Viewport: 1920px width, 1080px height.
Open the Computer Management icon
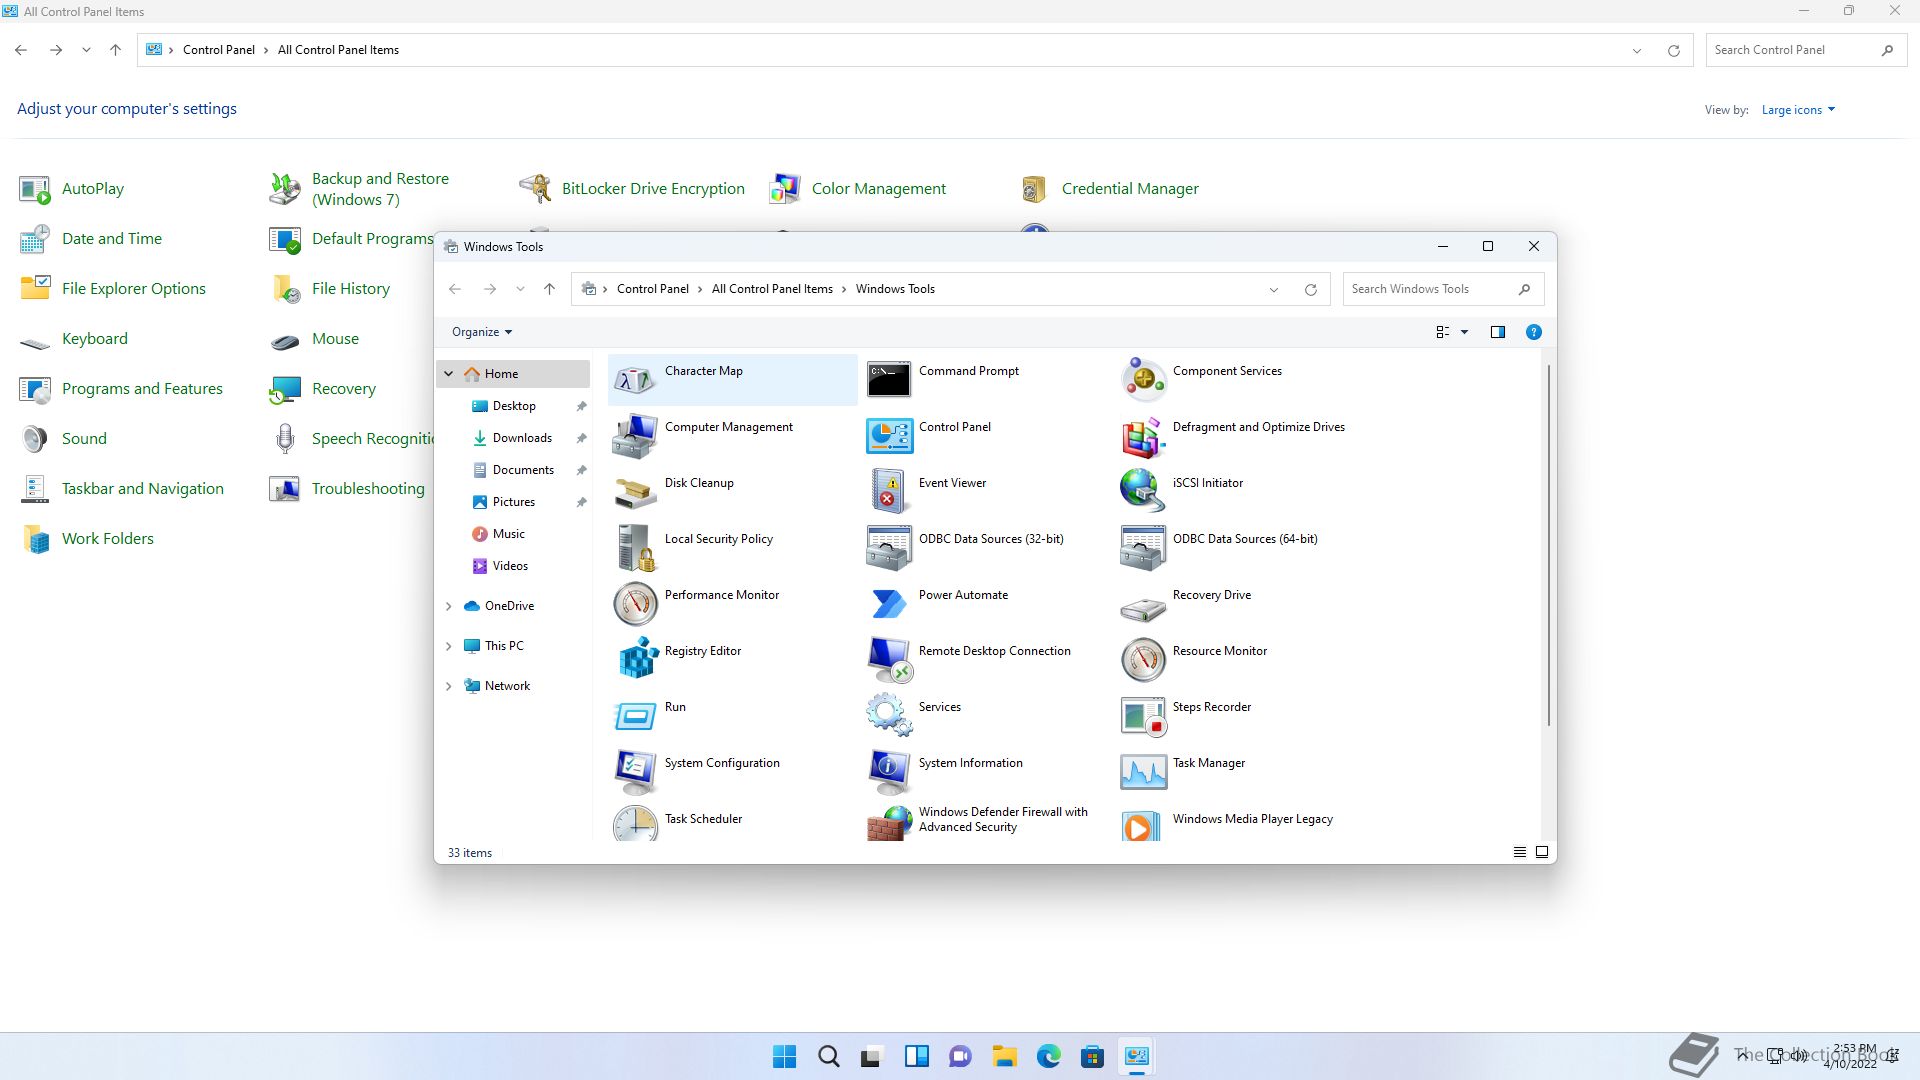pyautogui.click(x=635, y=436)
